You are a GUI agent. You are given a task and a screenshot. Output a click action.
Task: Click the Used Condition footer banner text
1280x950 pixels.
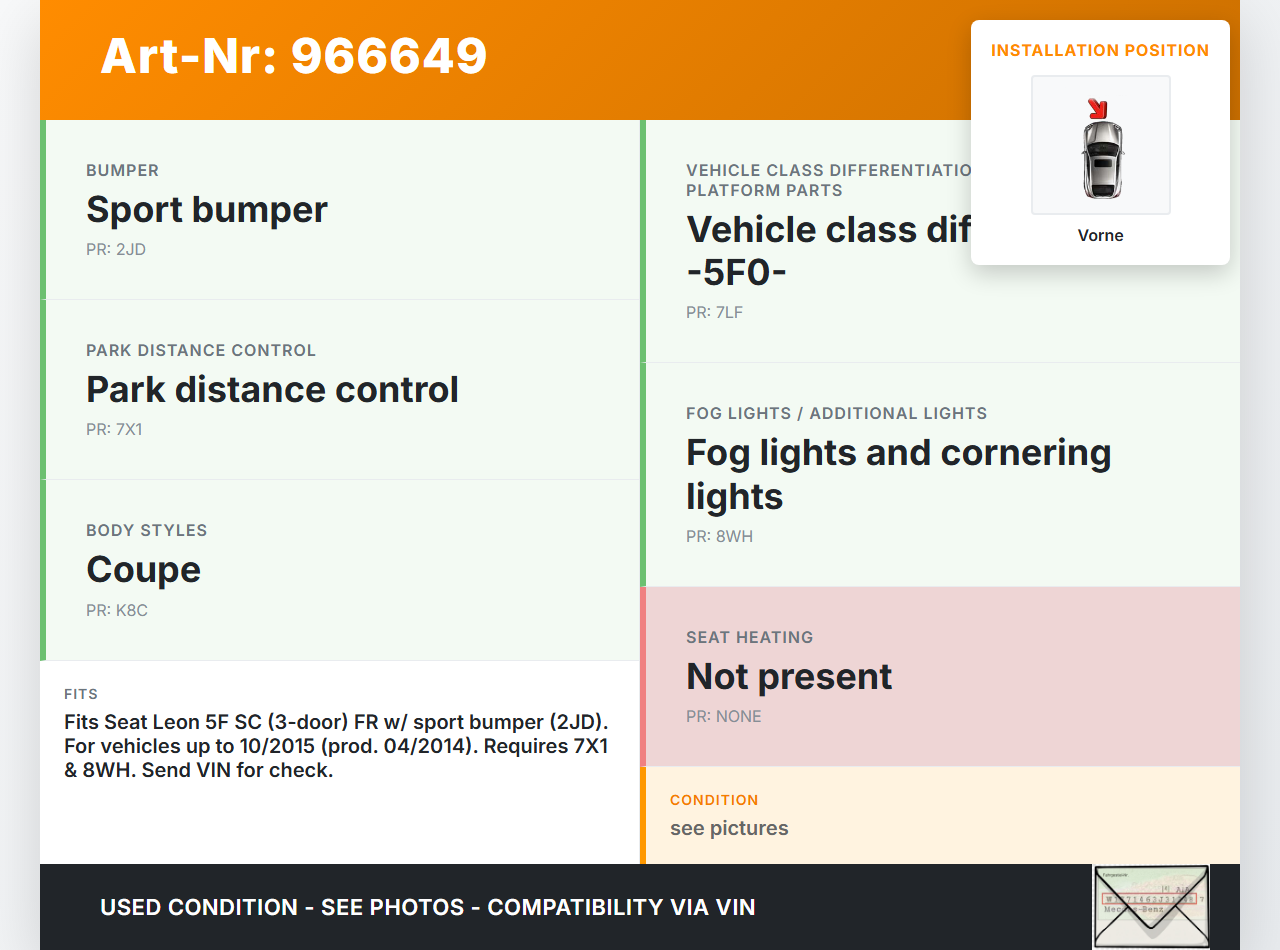(427, 907)
